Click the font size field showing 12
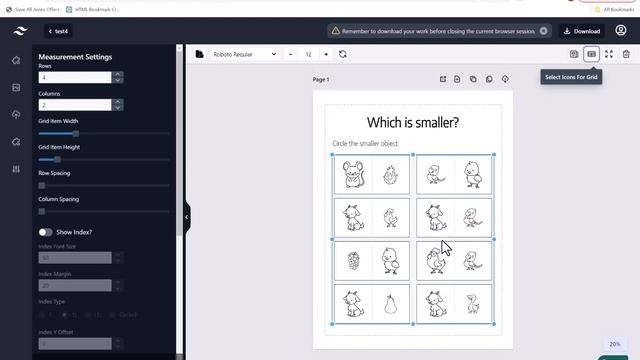Image resolution: width=640 pixels, height=360 pixels. [x=308, y=54]
